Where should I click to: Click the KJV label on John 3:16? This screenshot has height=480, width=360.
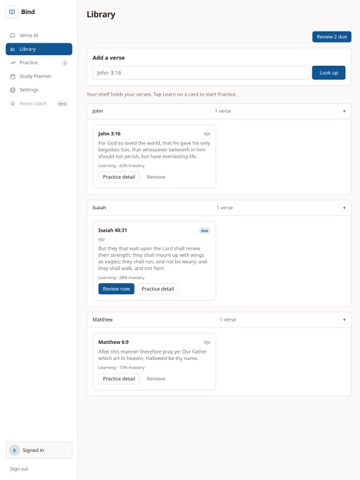[207, 134]
